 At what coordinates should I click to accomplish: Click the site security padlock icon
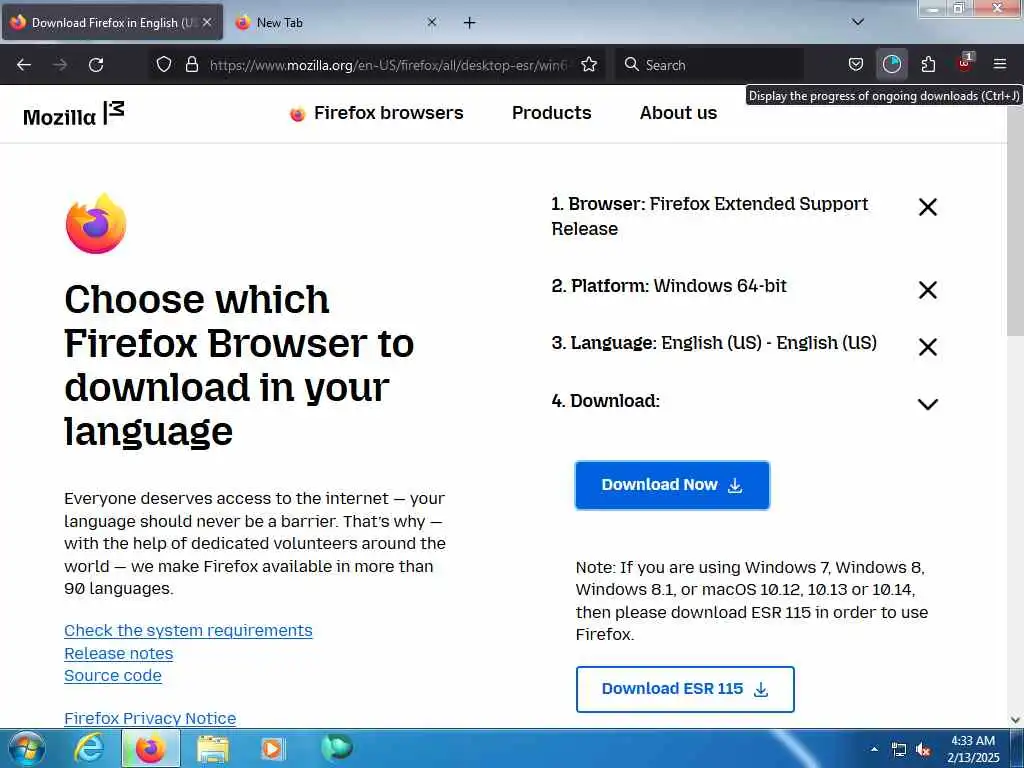[x=191, y=64]
